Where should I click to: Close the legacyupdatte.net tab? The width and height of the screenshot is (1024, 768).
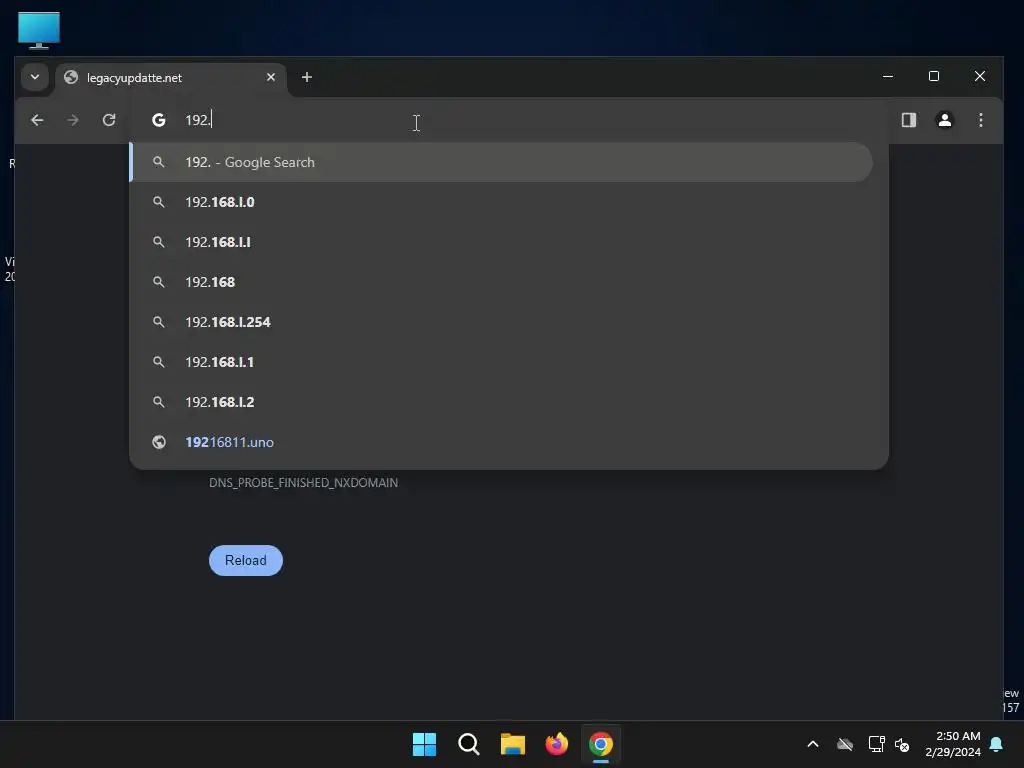pos(271,77)
